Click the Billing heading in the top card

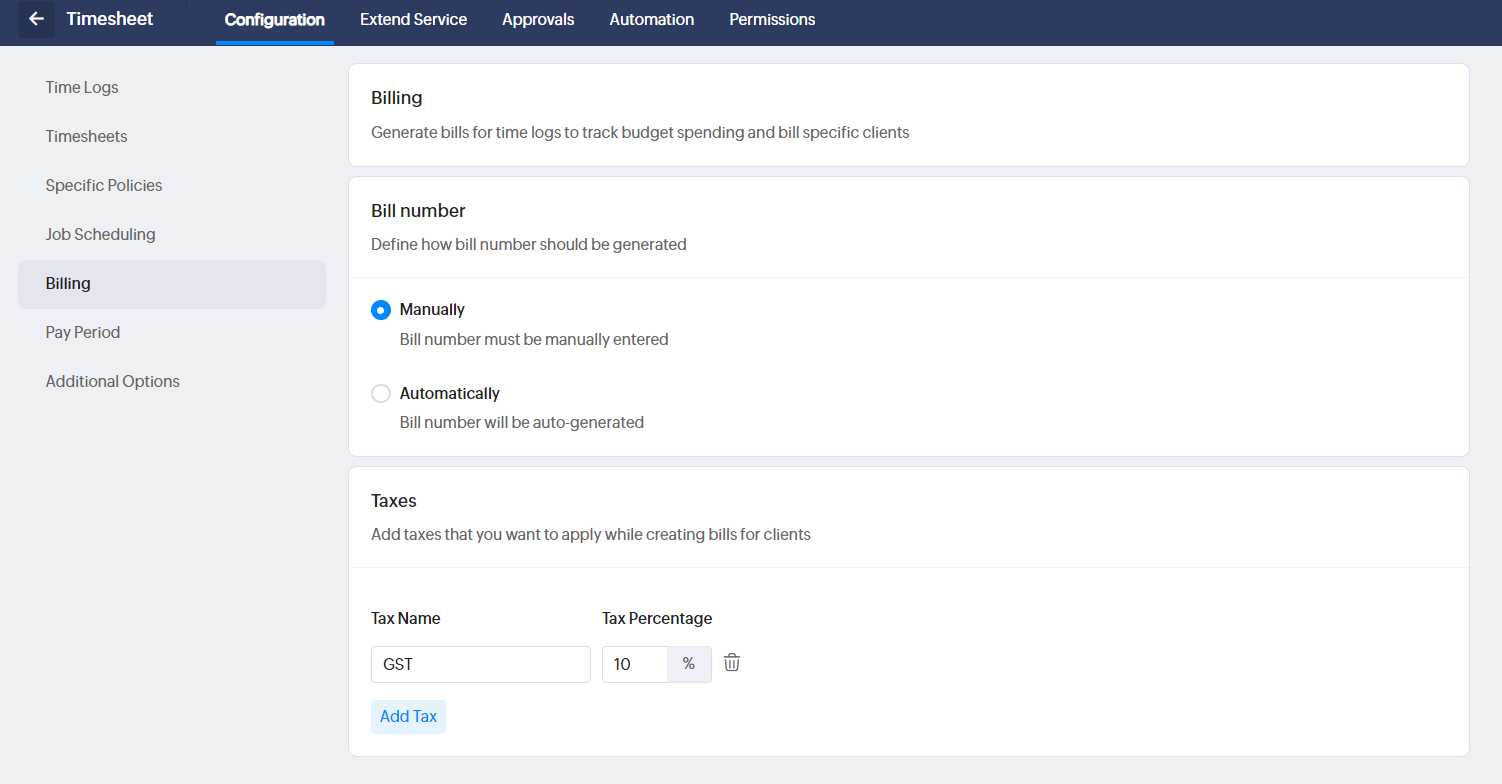point(397,98)
